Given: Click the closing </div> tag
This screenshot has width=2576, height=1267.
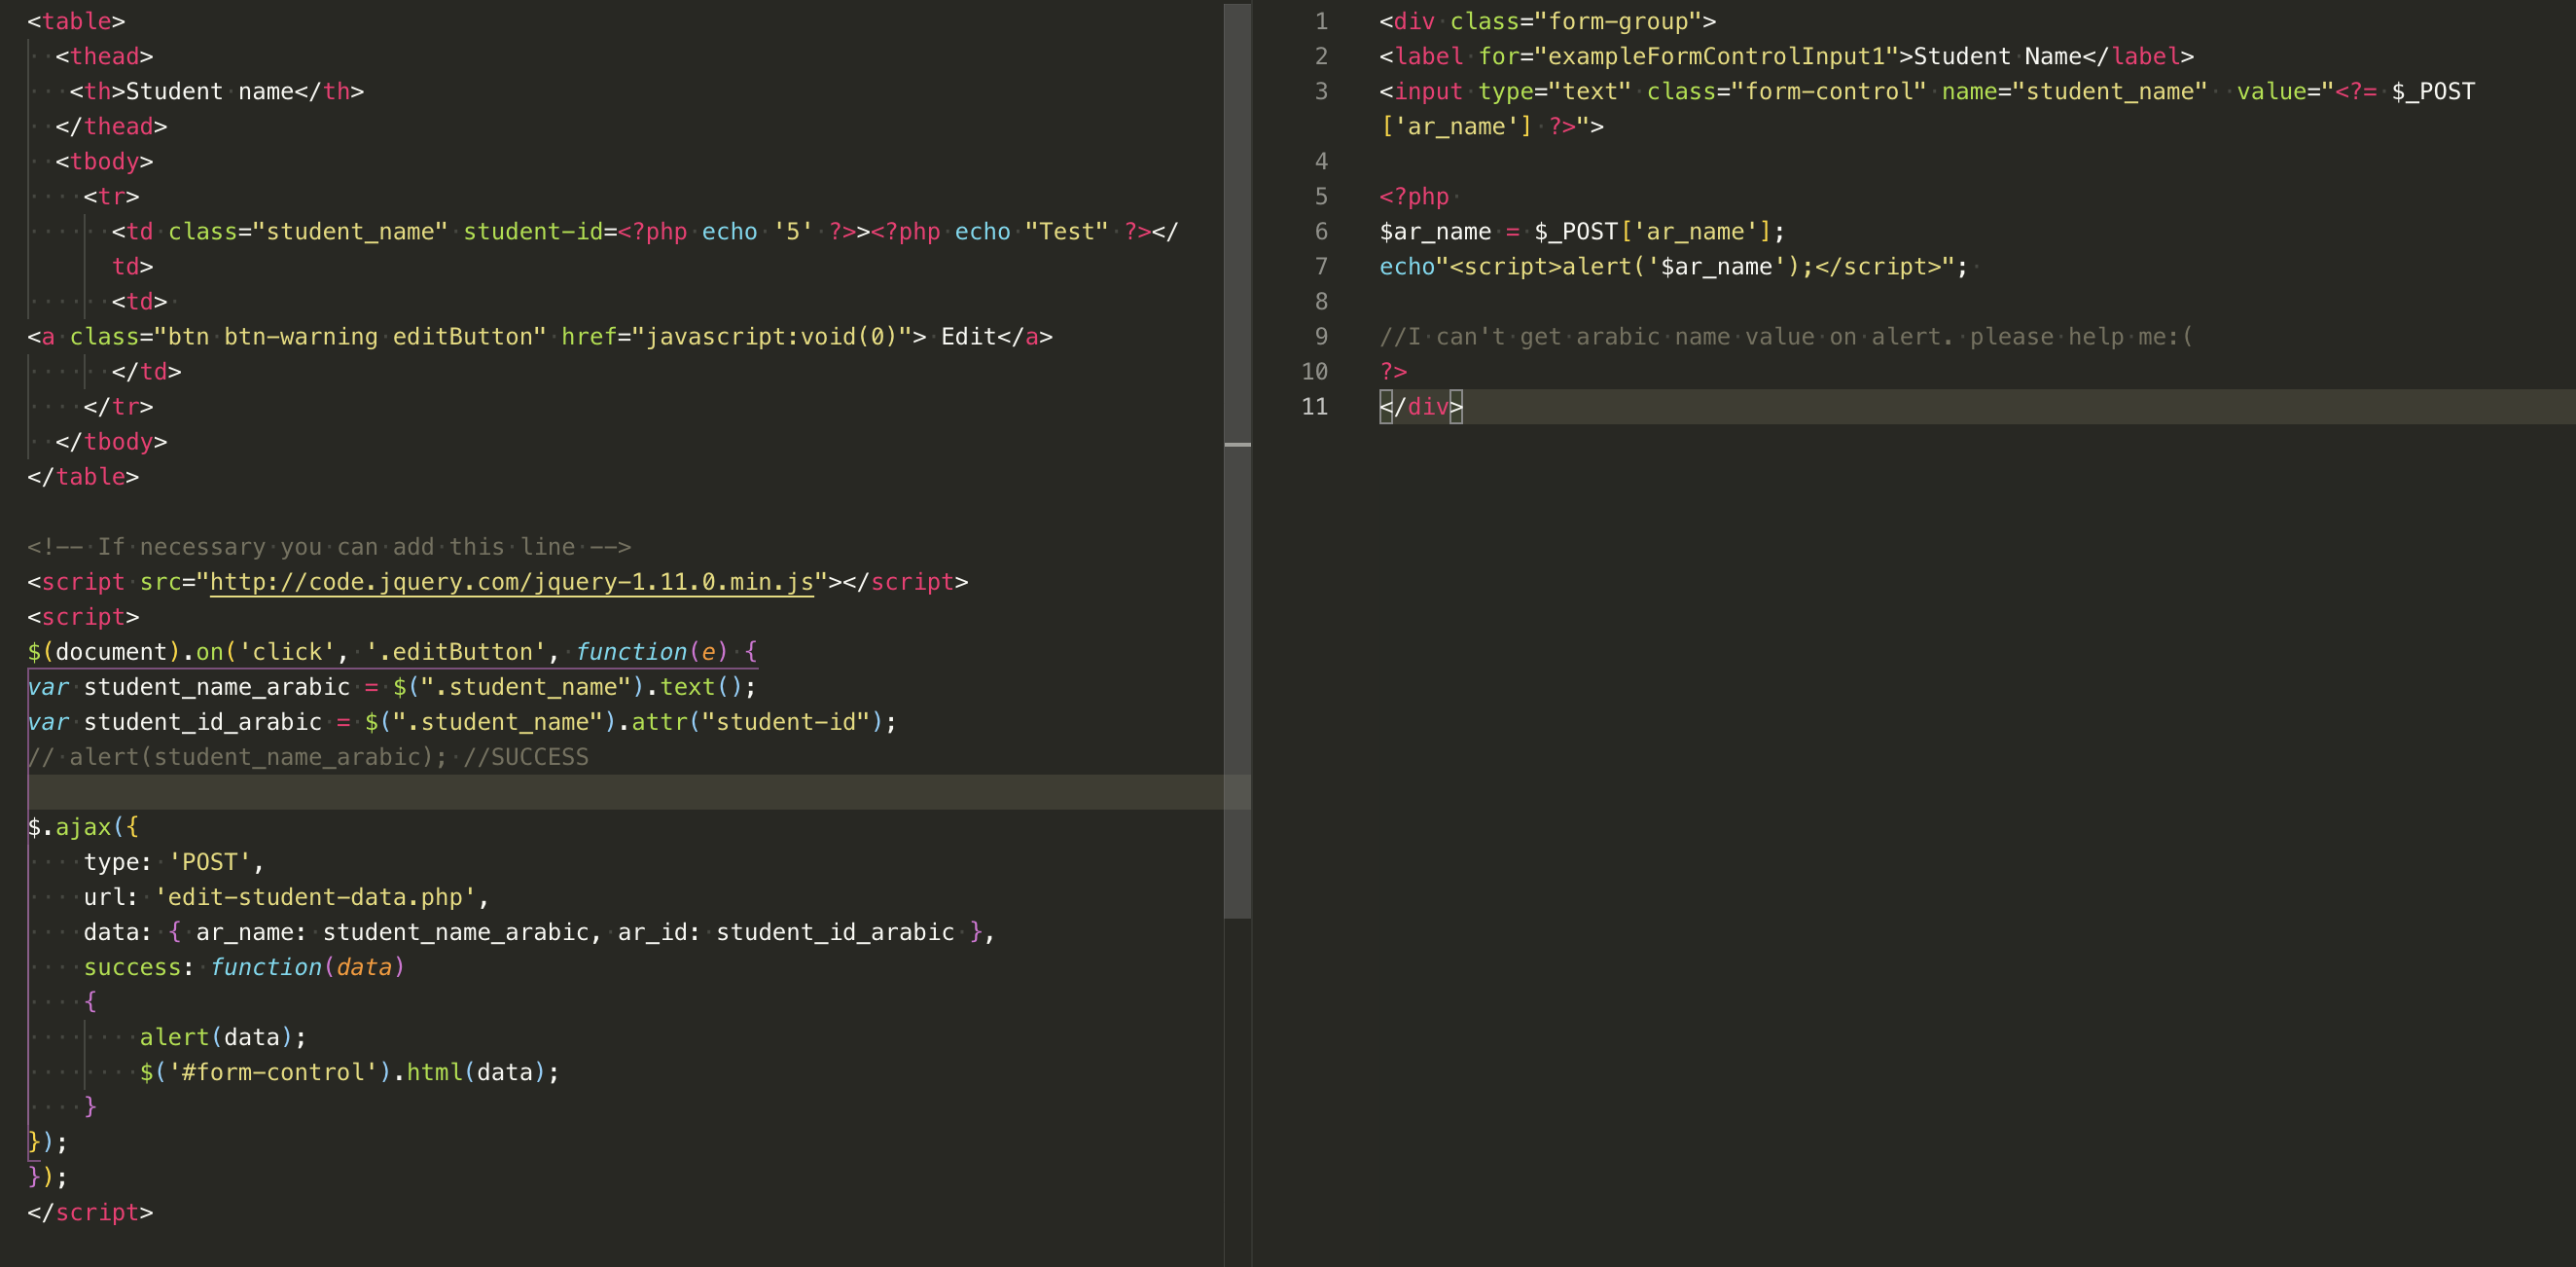Looking at the screenshot, I should tap(1421, 406).
